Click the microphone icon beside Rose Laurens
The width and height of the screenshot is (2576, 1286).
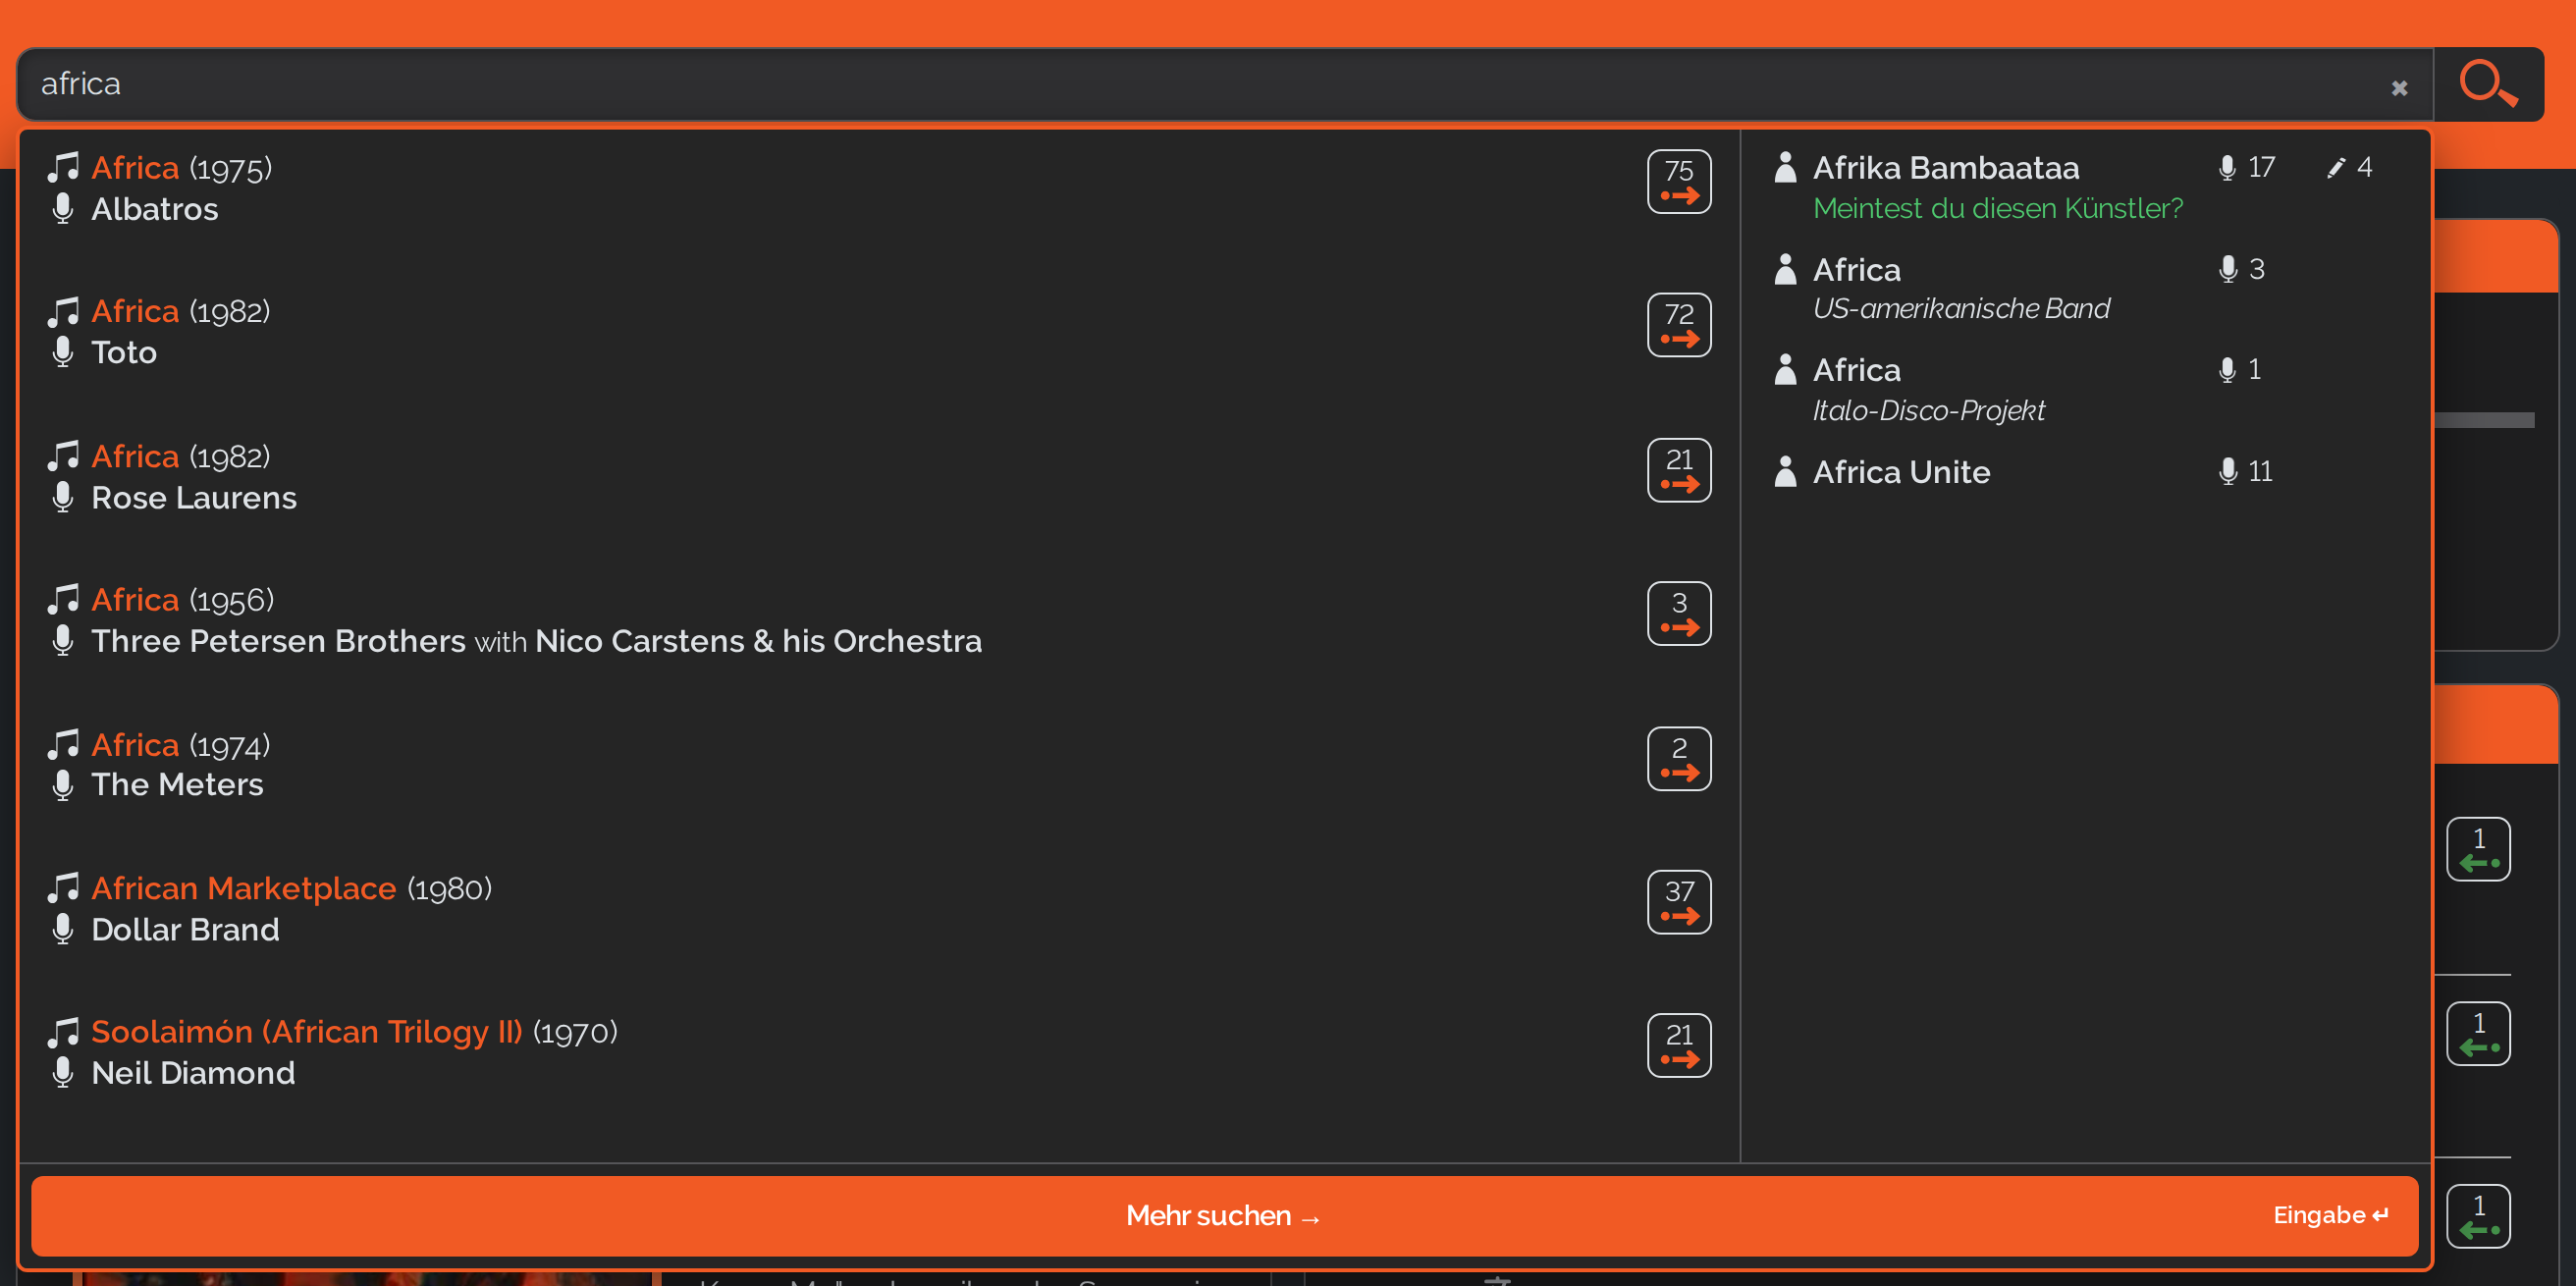pyautogui.click(x=63, y=497)
